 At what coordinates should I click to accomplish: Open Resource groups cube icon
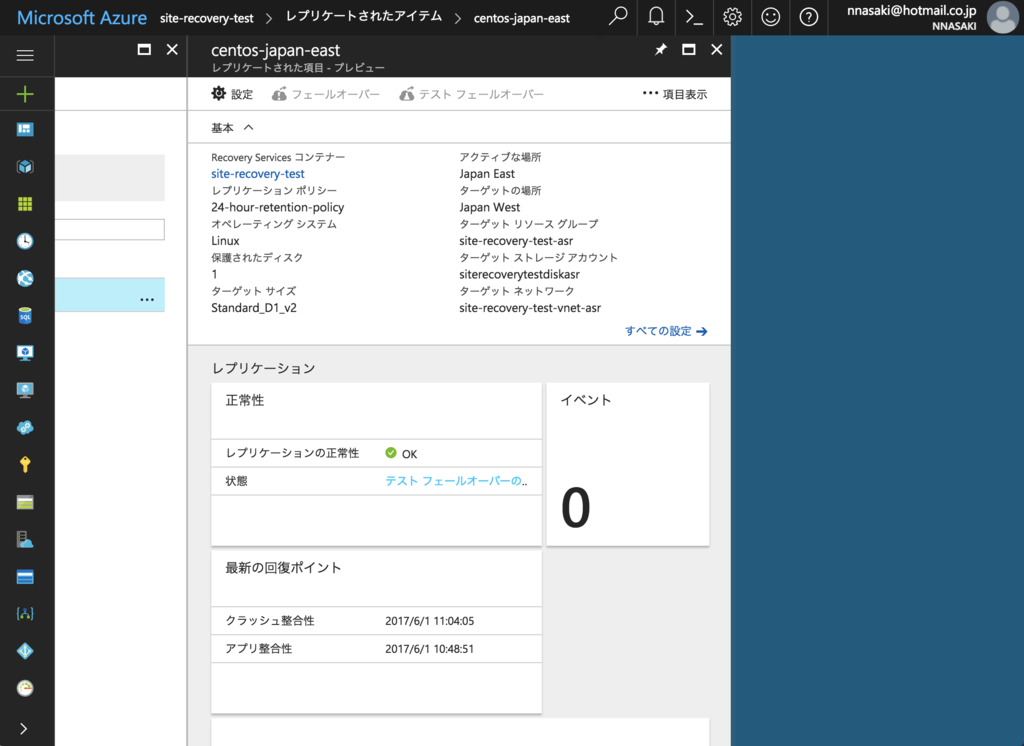click(x=25, y=167)
